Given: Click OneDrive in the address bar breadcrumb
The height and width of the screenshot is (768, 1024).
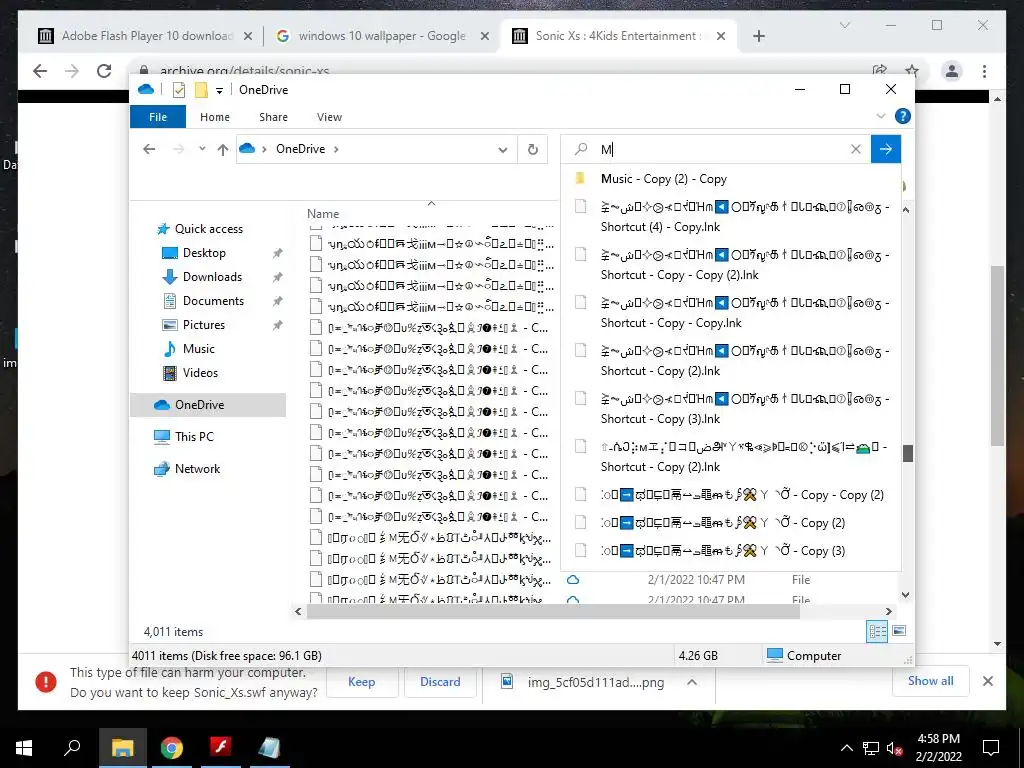Looking at the screenshot, I should pos(300,149).
